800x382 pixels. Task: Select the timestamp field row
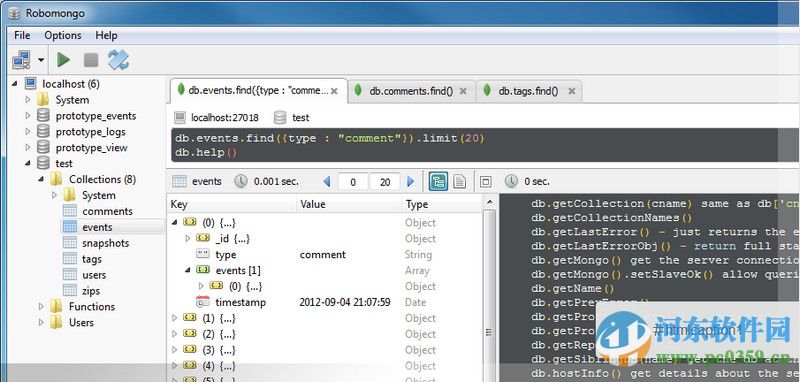(324, 302)
